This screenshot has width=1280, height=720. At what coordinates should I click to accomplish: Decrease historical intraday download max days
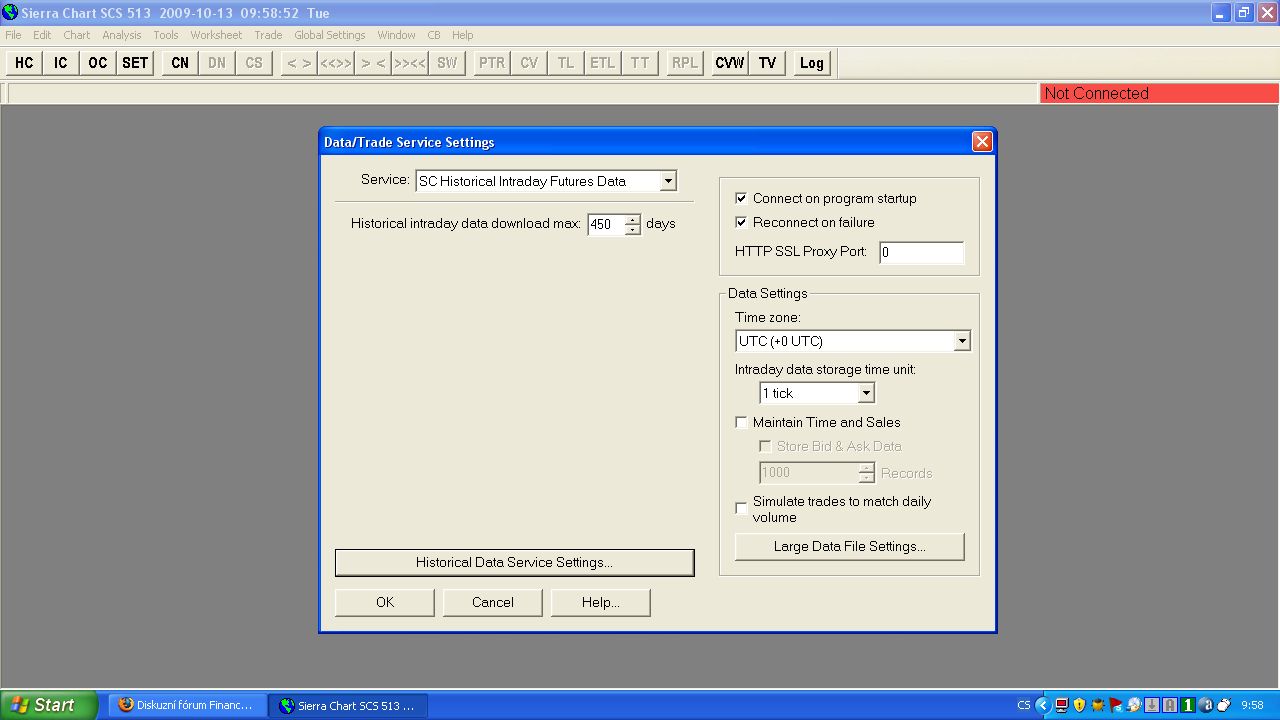pyautogui.click(x=632, y=229)
